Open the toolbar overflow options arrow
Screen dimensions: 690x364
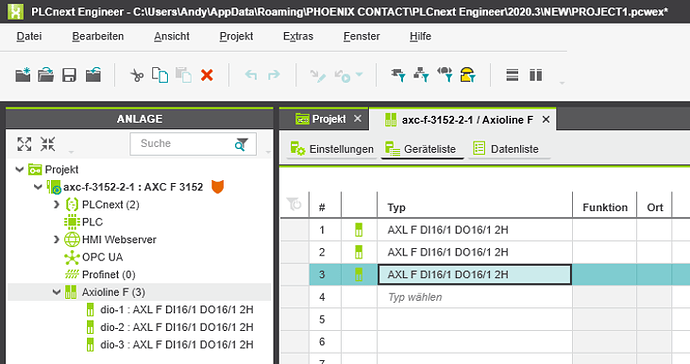pos(562,83)
